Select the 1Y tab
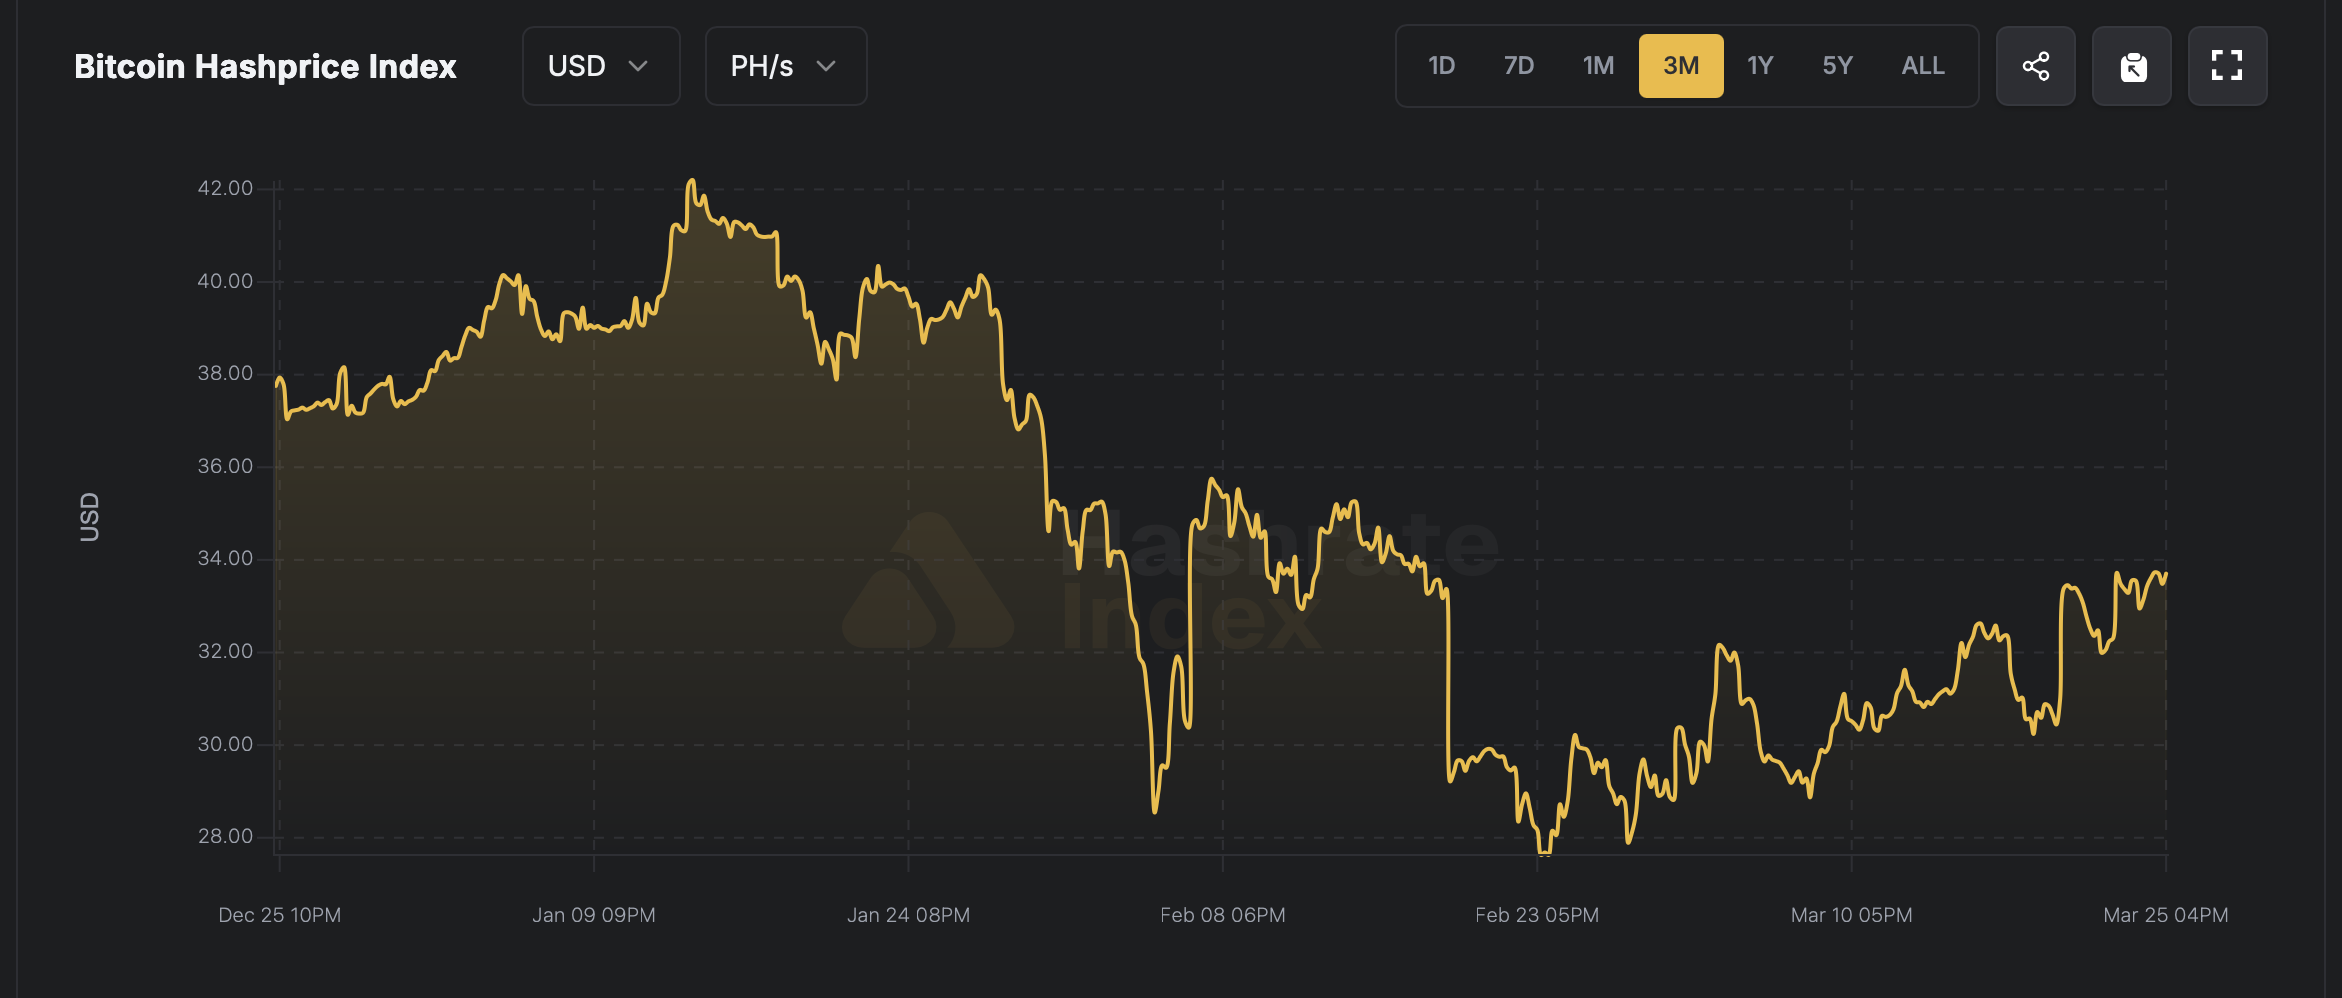Image resolution: width=2342 pixels, height=998 pixels. [1760, 66]
